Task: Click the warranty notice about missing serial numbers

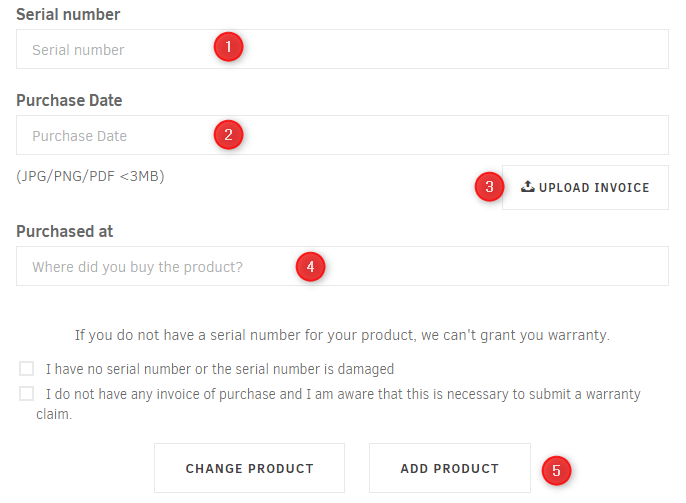Action: [342, 335]
